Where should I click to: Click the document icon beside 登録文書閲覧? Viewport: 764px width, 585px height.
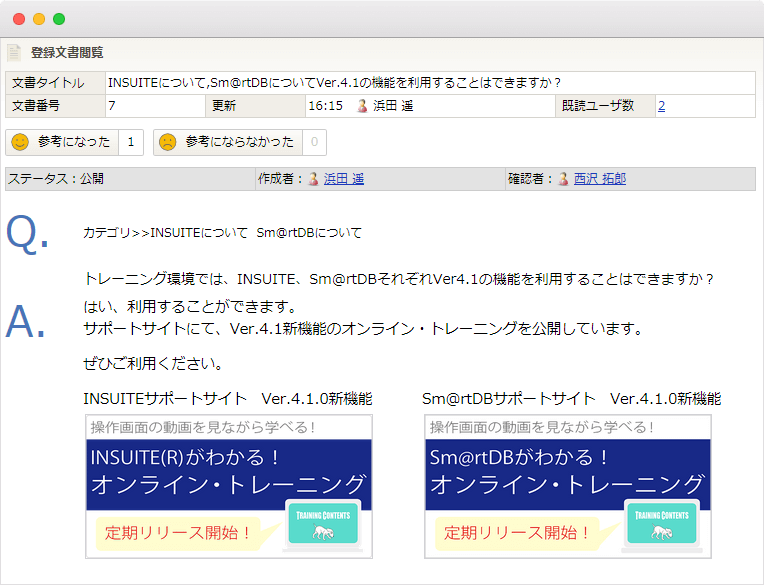[14, 53]
